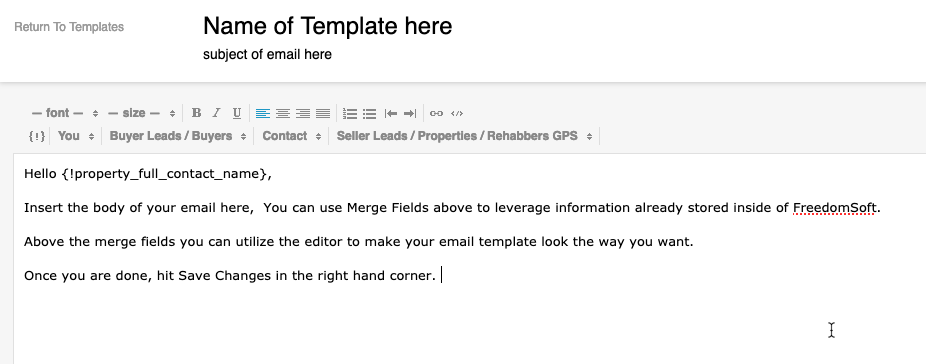Toggle bold formatting

pyautogui.click(x=197, y=113)
